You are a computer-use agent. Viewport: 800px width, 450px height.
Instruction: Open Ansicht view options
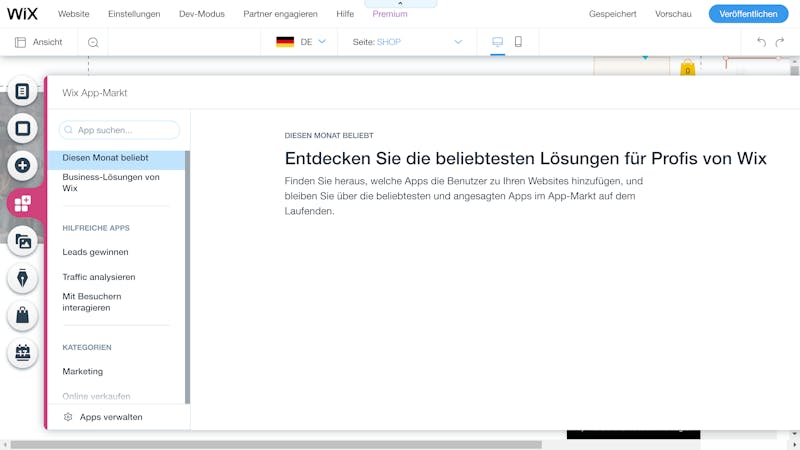[39, 42]
